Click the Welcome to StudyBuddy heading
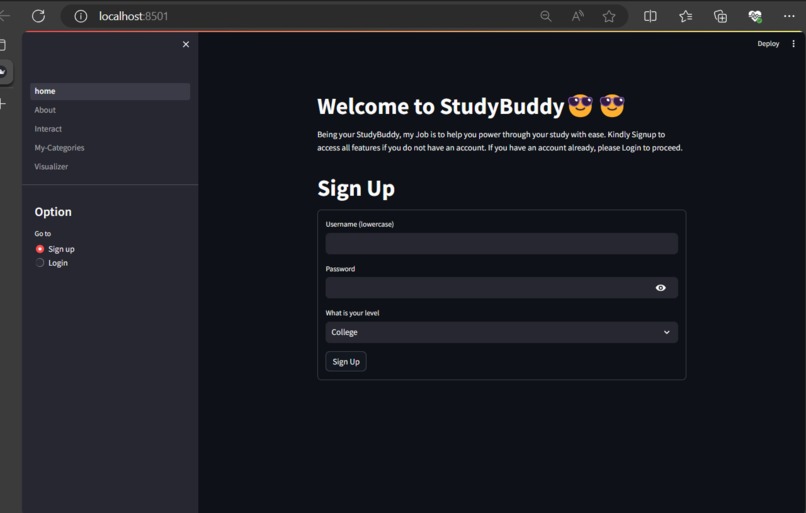 click(x=471, y=106)
